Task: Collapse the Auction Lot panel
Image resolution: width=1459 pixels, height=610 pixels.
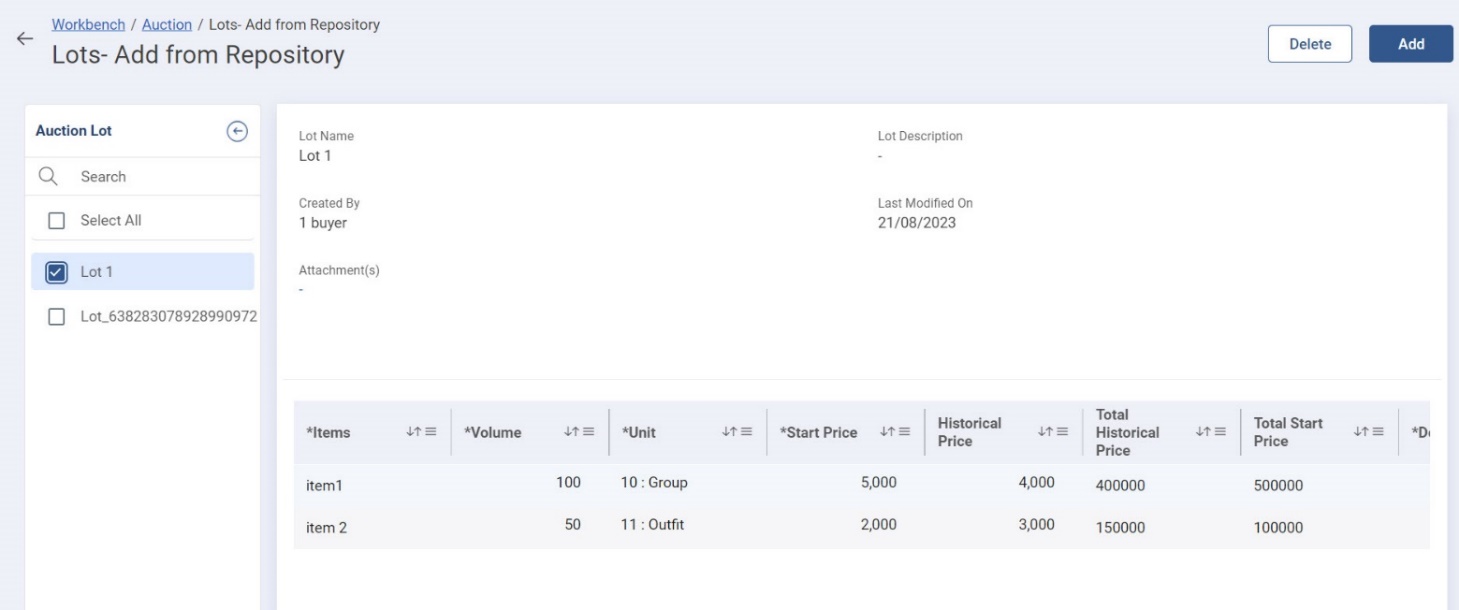Action: pyautogui.click(x=237, y=131)
